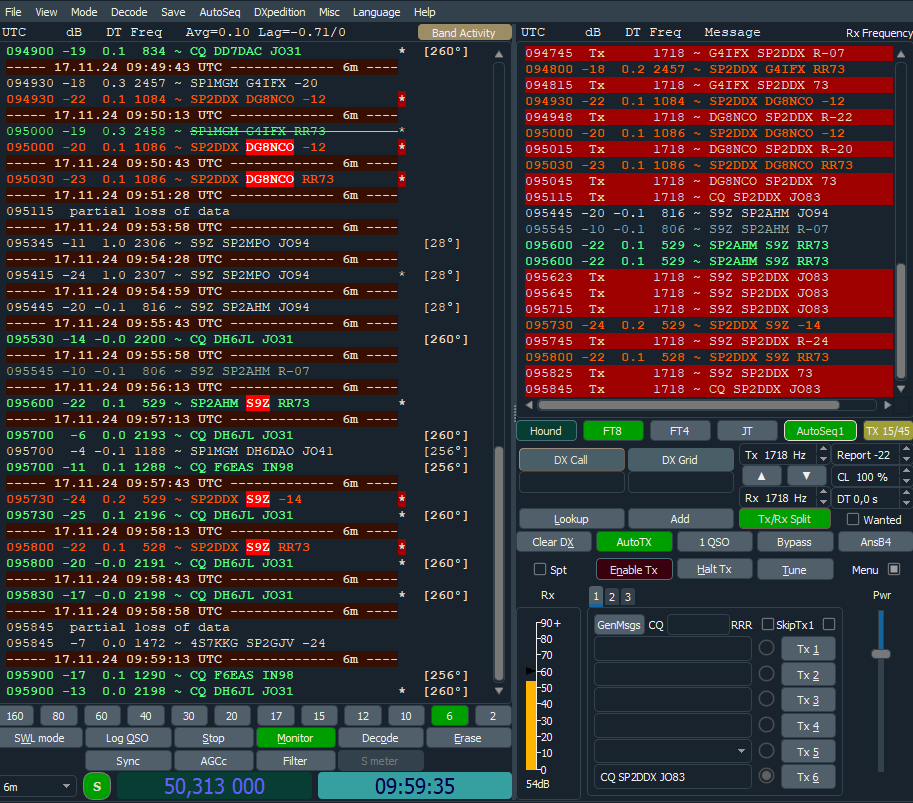Open the 6m band dropdown
The height and width of the screenshot is (803, 913).
click(x=38, y=787)
